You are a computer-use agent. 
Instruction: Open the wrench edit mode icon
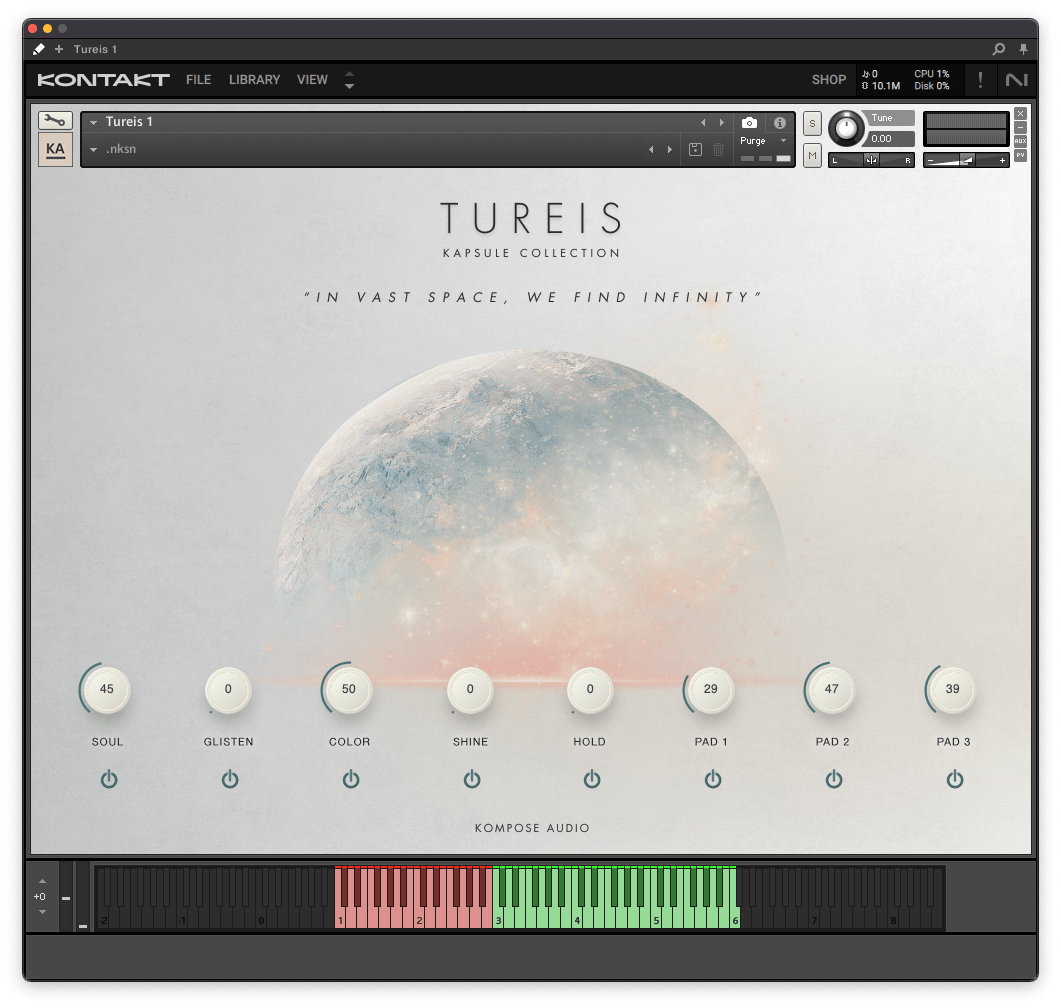coord(55,121)
